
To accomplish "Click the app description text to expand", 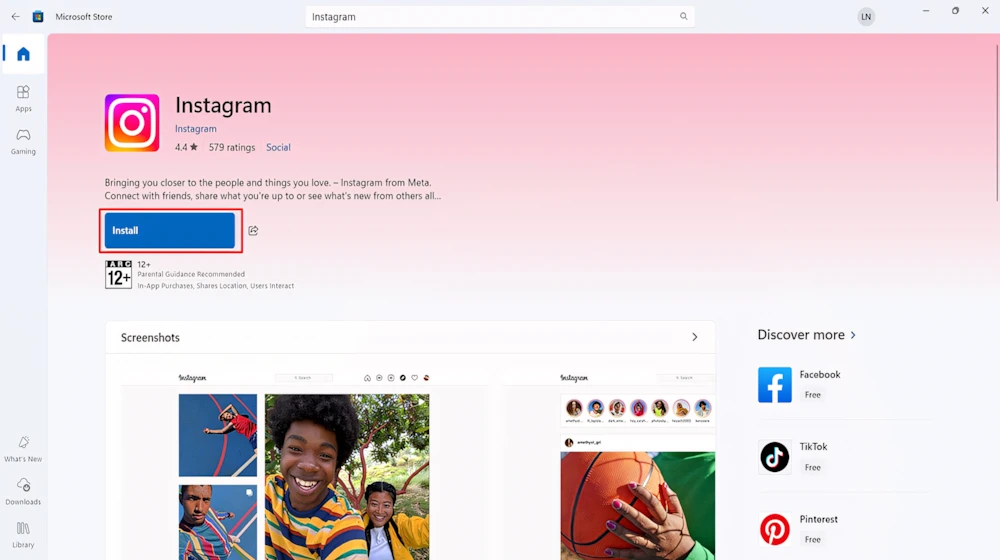I will pyautogui.click(x=273, y=189).
